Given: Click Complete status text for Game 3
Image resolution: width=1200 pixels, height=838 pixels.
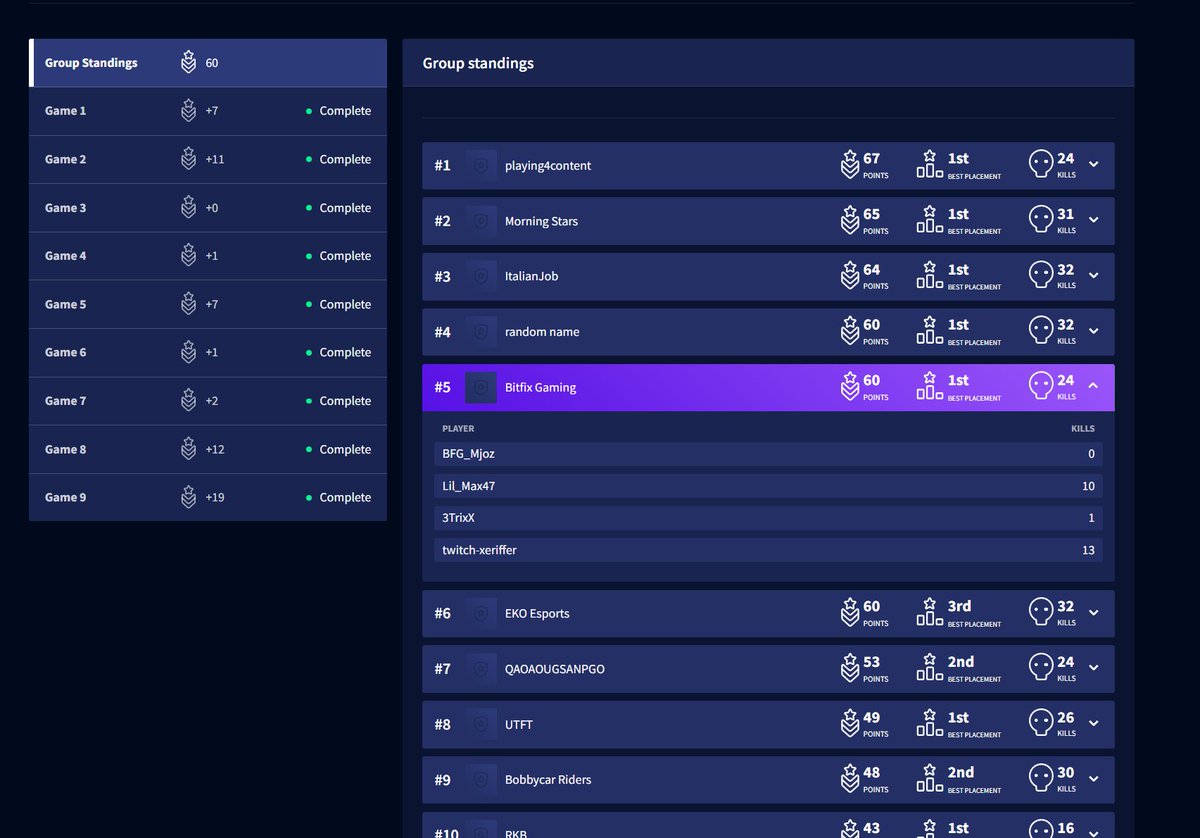Looking at the screenshot, I should pyautogui.click(x=345, y=208).
